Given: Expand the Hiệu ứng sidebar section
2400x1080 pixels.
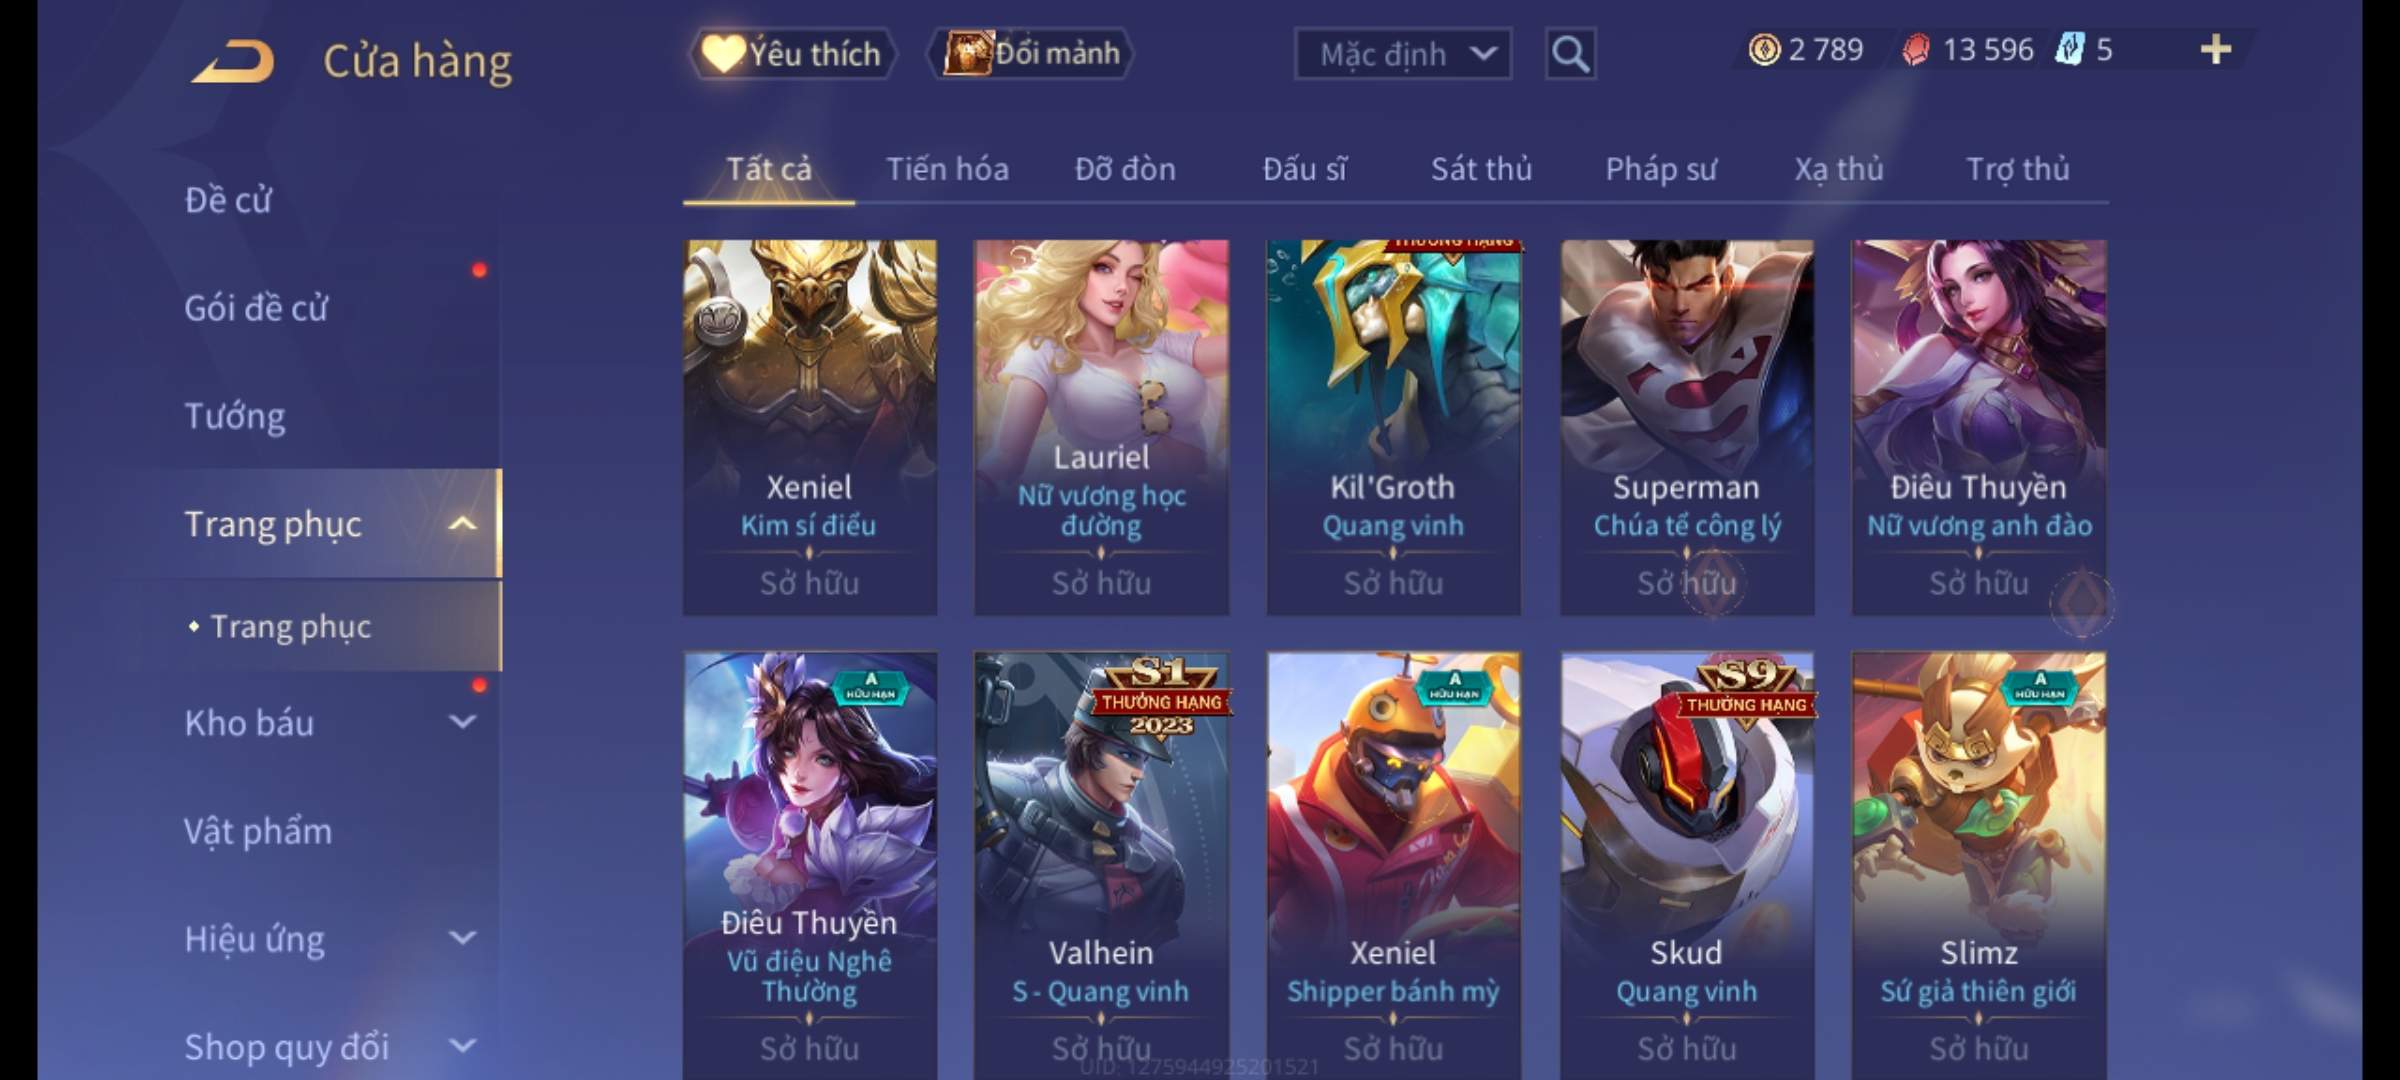Looking at the screenshot, I should click(x=463, y=937).
